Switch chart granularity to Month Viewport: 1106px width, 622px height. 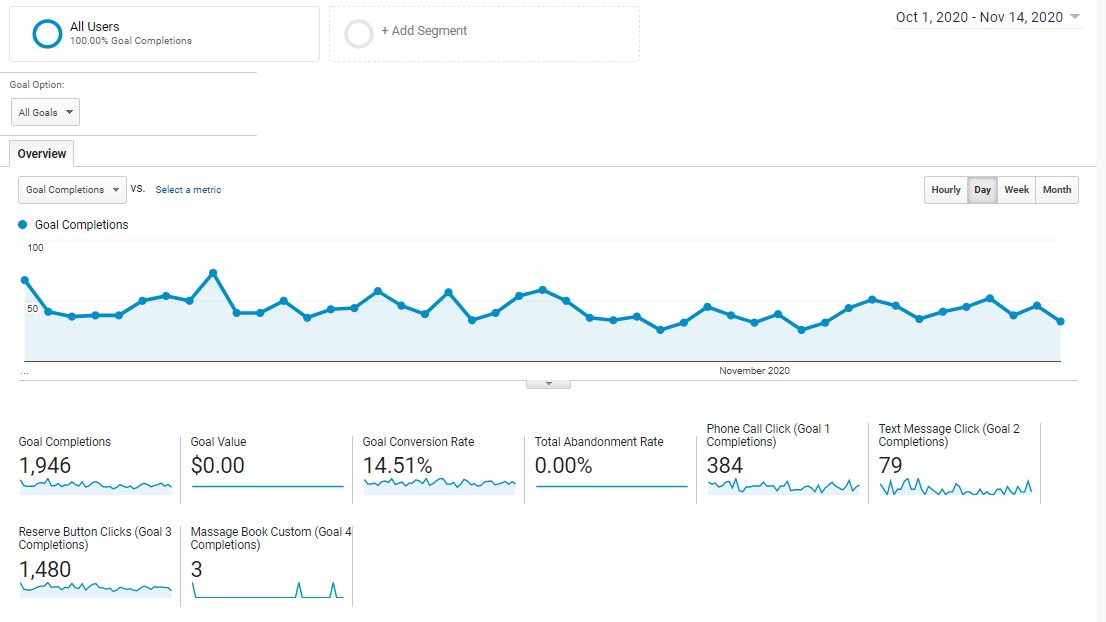click(1057, 189)
